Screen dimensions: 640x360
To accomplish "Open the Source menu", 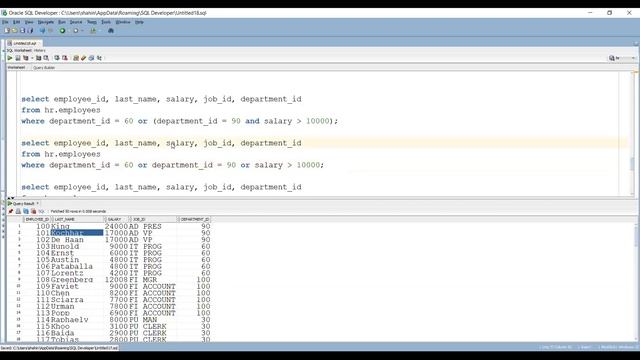I will point(76,22).
